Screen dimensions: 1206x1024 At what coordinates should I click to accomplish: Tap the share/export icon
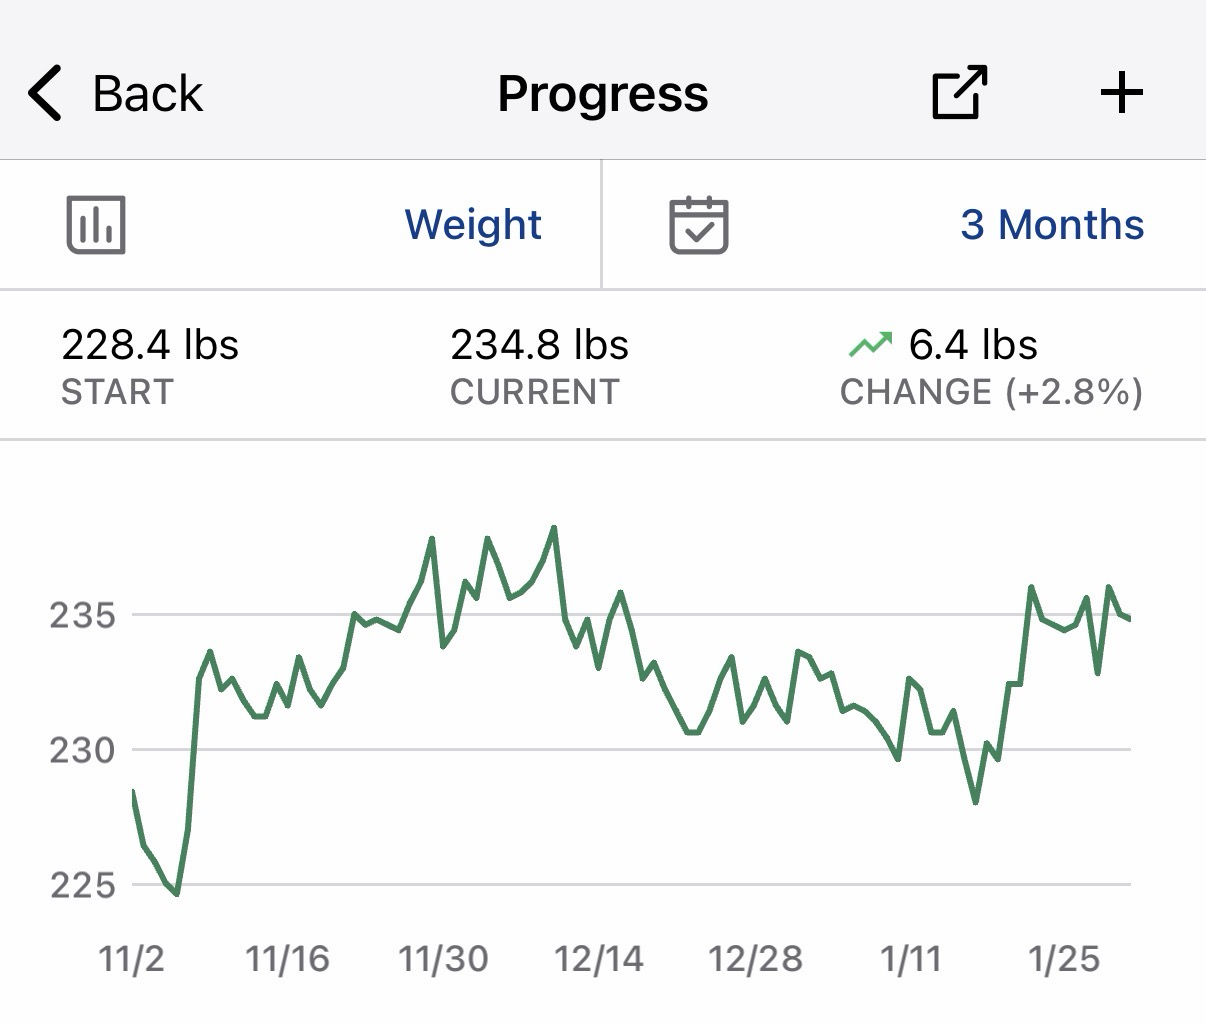click(959, 93)
